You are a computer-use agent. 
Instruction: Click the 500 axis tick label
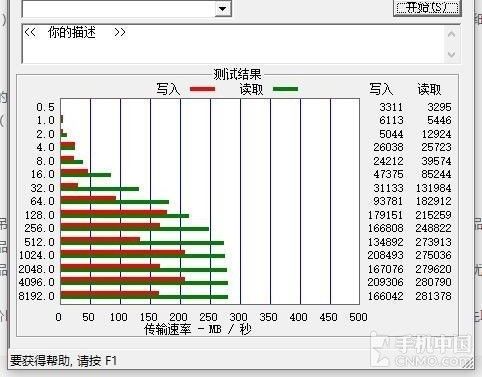coord(358,317)
